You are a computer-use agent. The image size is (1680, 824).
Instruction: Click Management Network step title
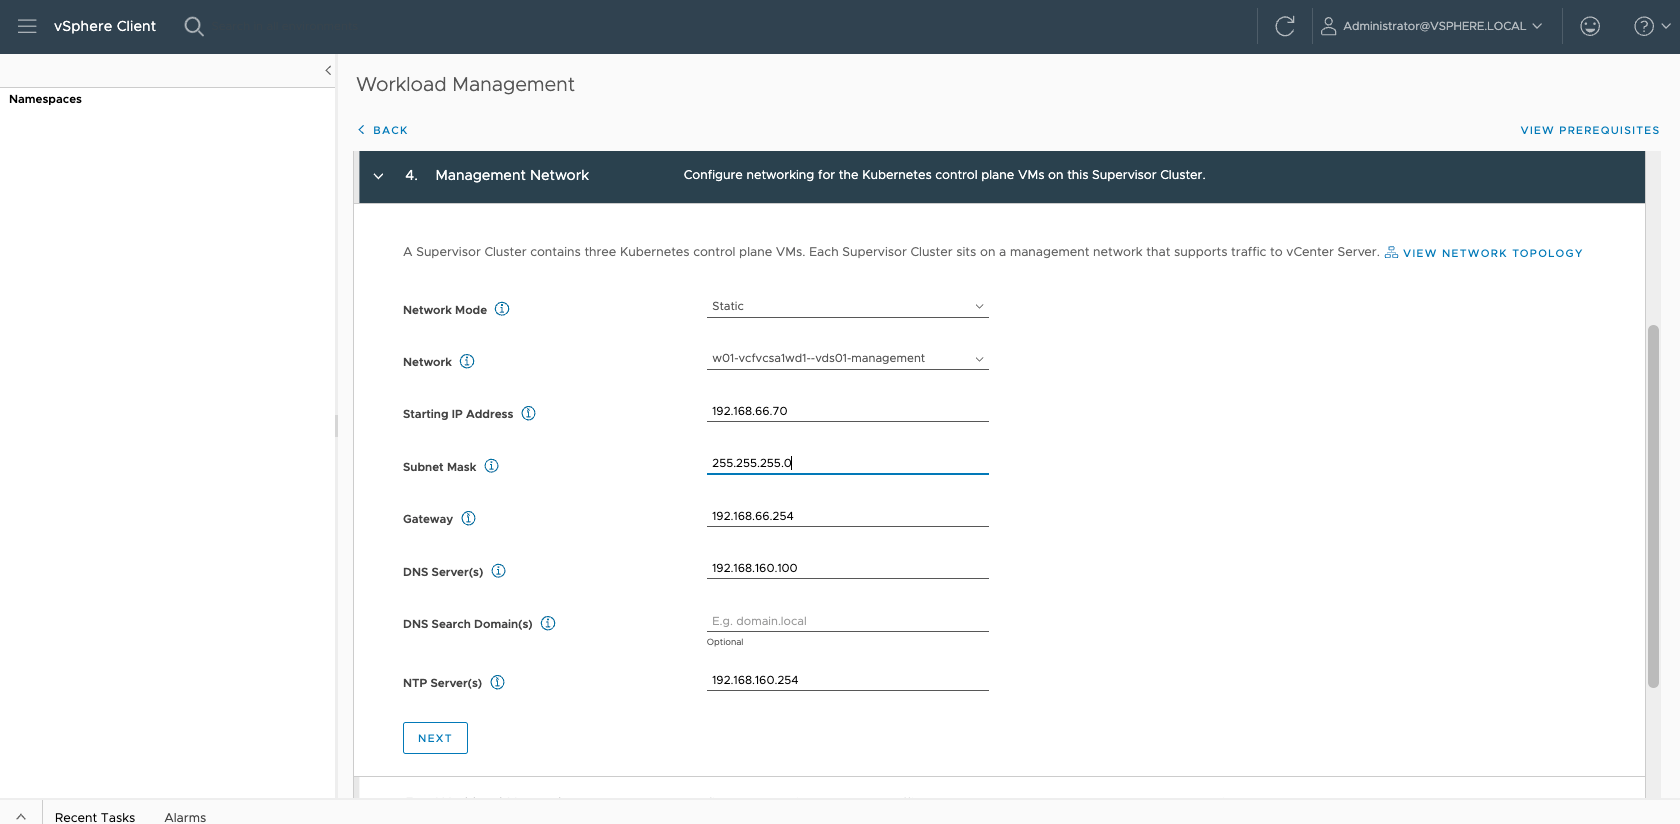click(x=512, y=175)
